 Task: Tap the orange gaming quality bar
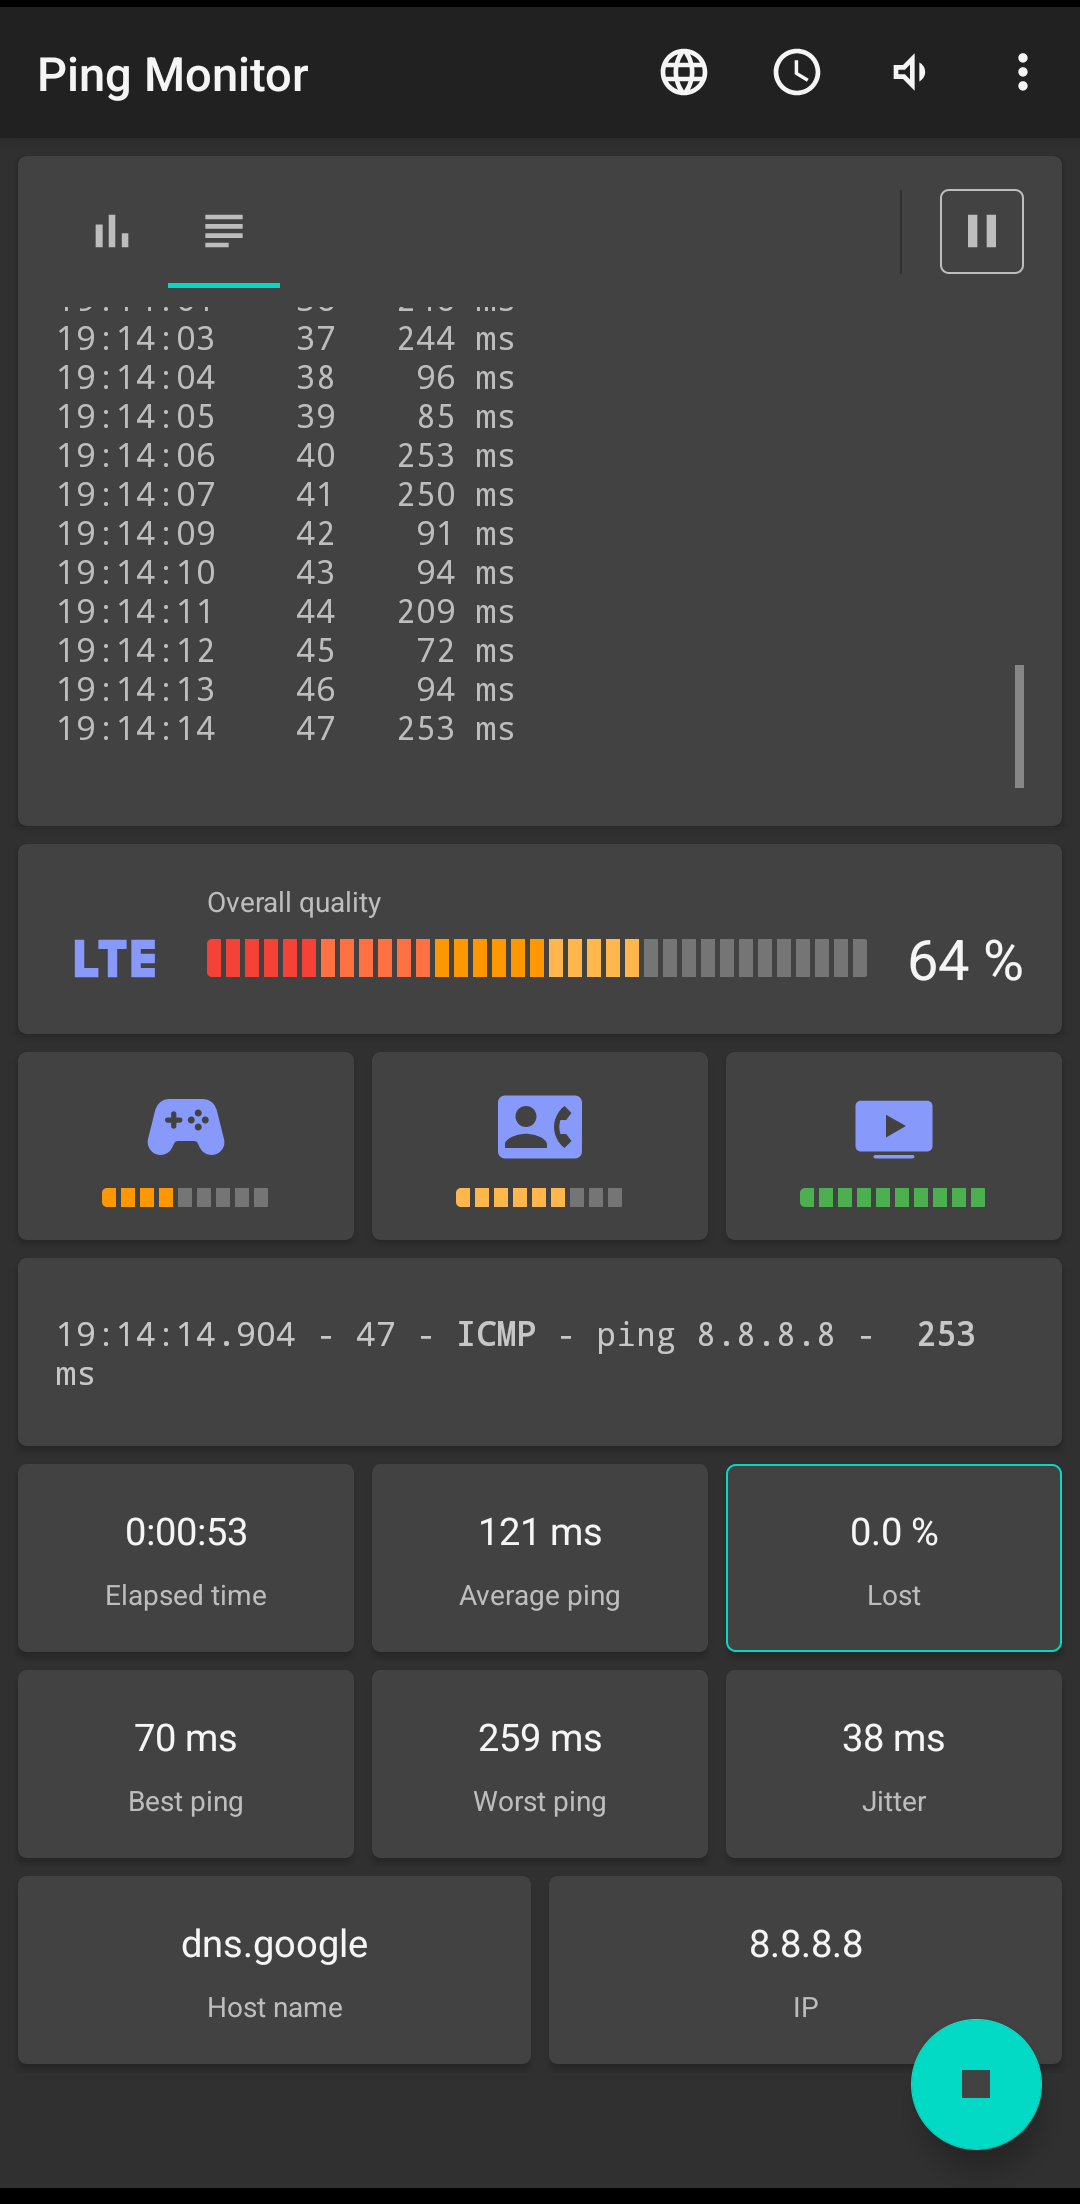coord(185,1198)
